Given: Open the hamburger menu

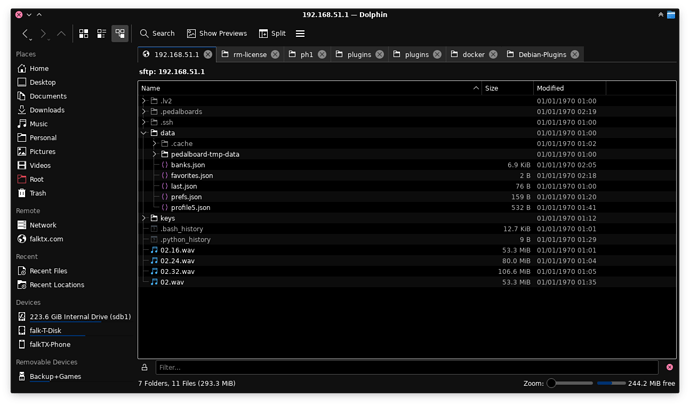Looking at the screenshot, I should click(300, 33).
